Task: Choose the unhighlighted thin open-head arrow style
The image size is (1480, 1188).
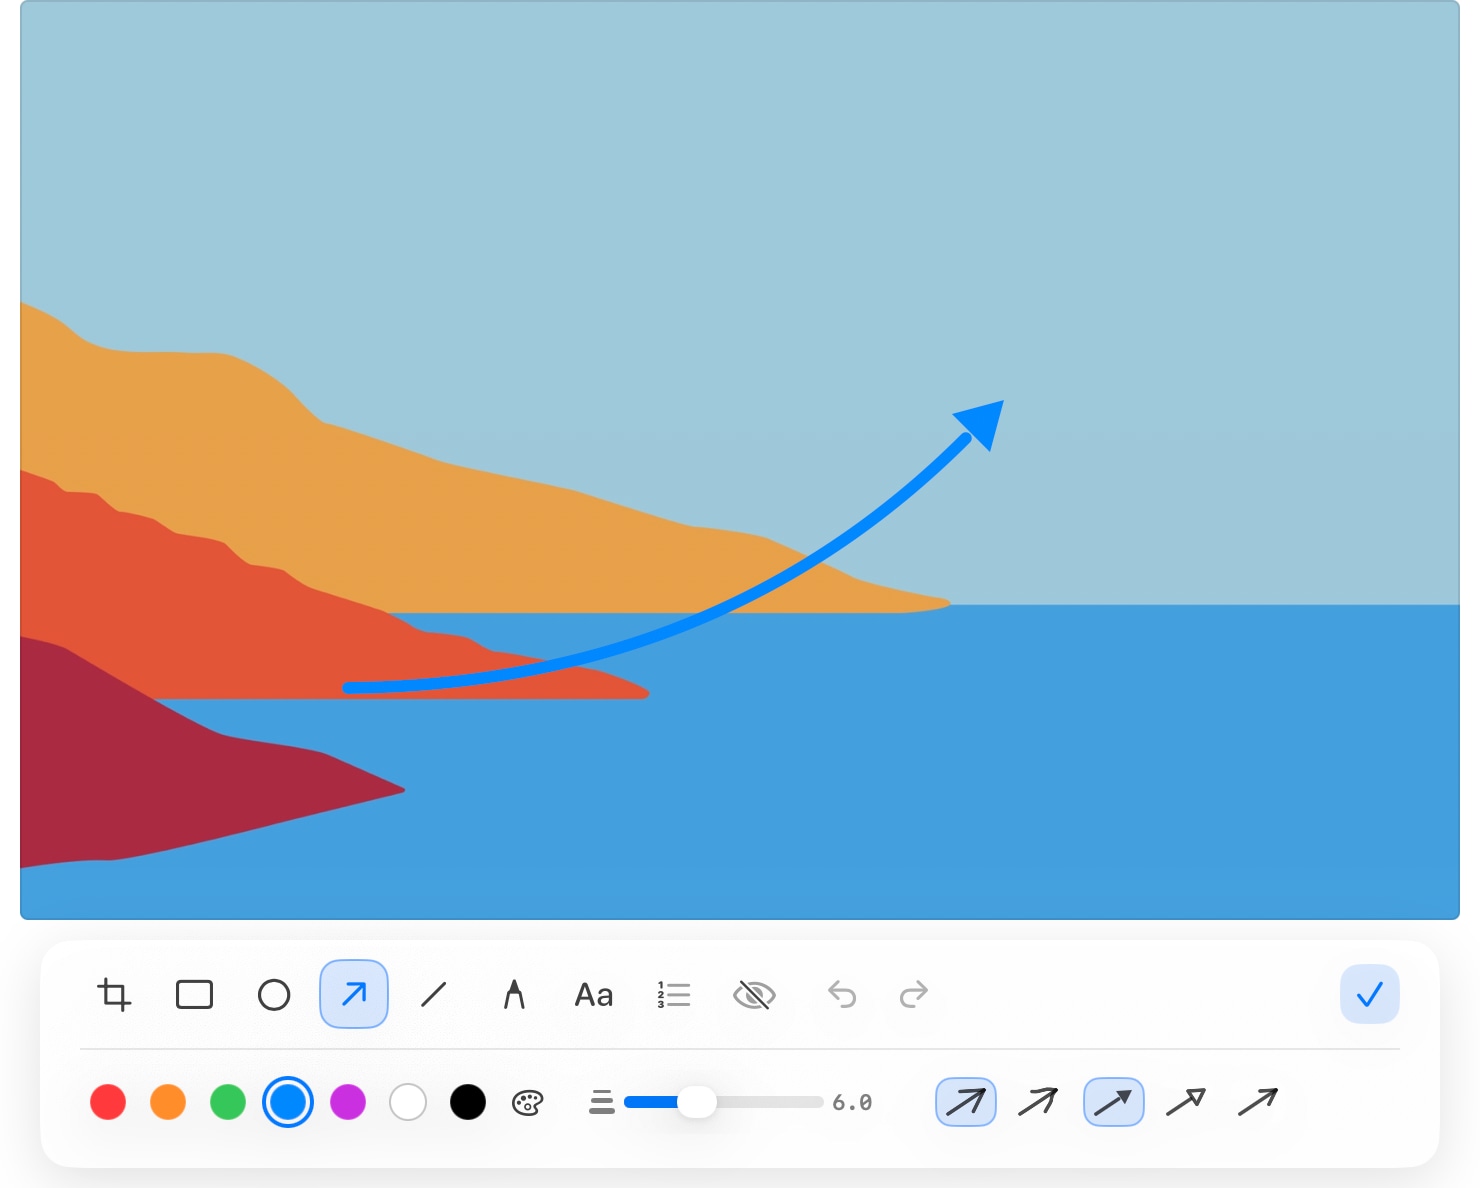Action: point(1258,1102)
